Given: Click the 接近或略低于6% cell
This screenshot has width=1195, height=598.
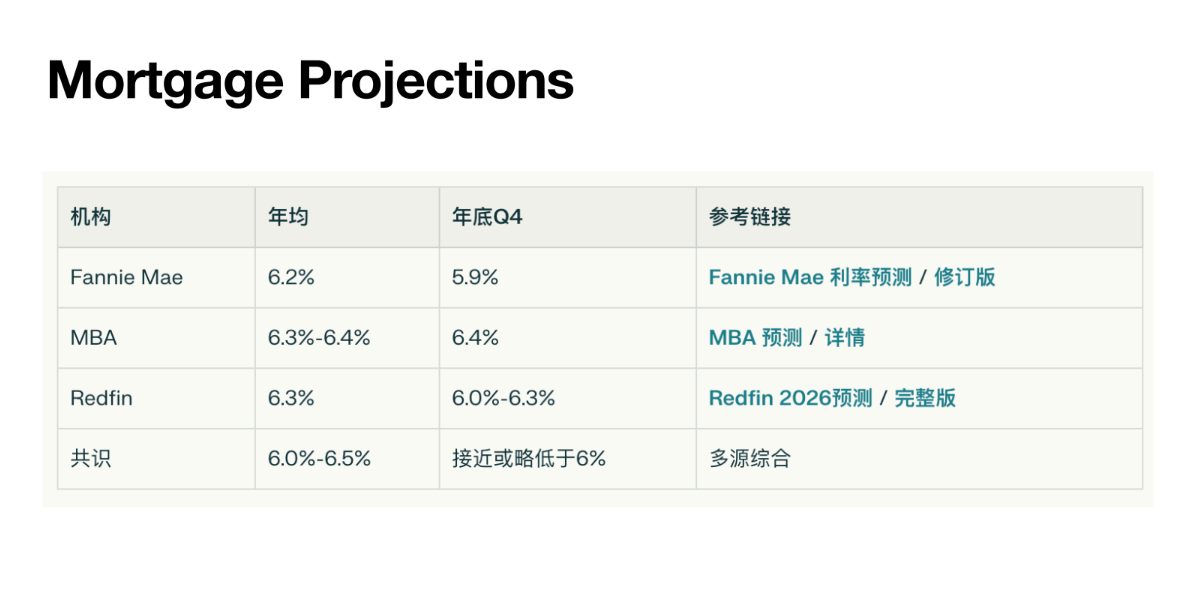Looking at the screenshot, I should [x=568, y=459].
